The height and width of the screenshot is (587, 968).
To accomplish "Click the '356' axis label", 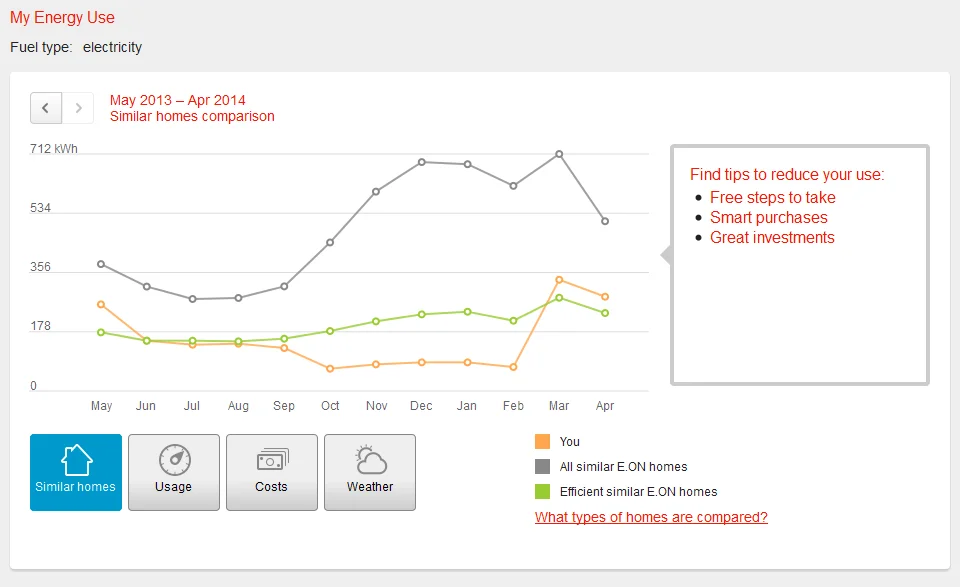I will point(40,267).
